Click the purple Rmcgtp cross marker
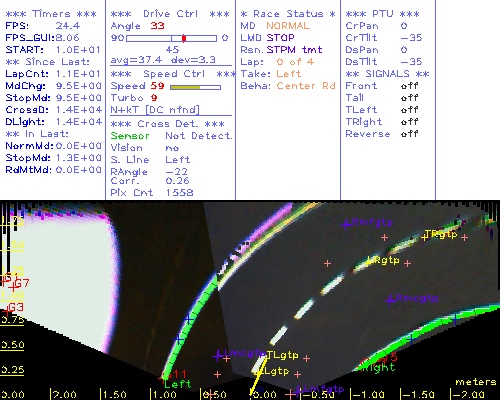 click(389, 301)
